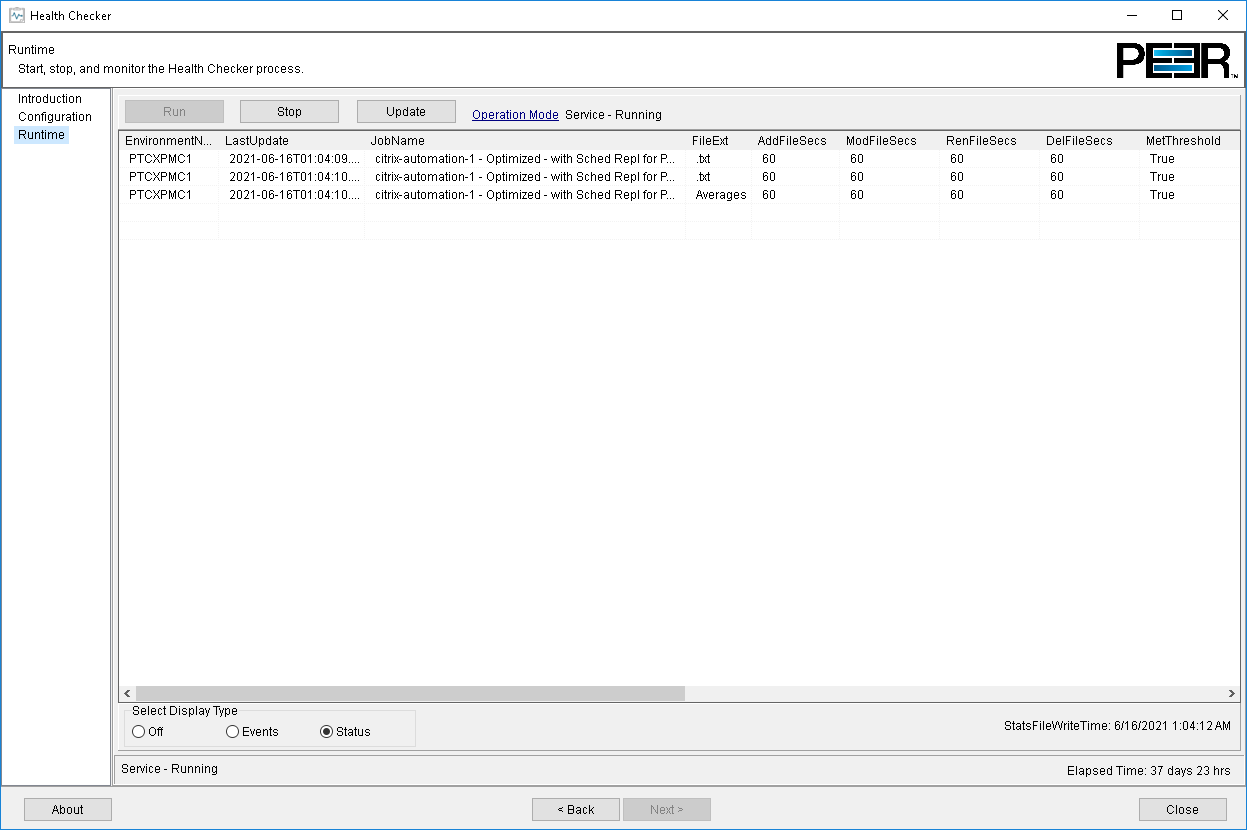Select the Runtime page in sidebar

coord(41,135)
